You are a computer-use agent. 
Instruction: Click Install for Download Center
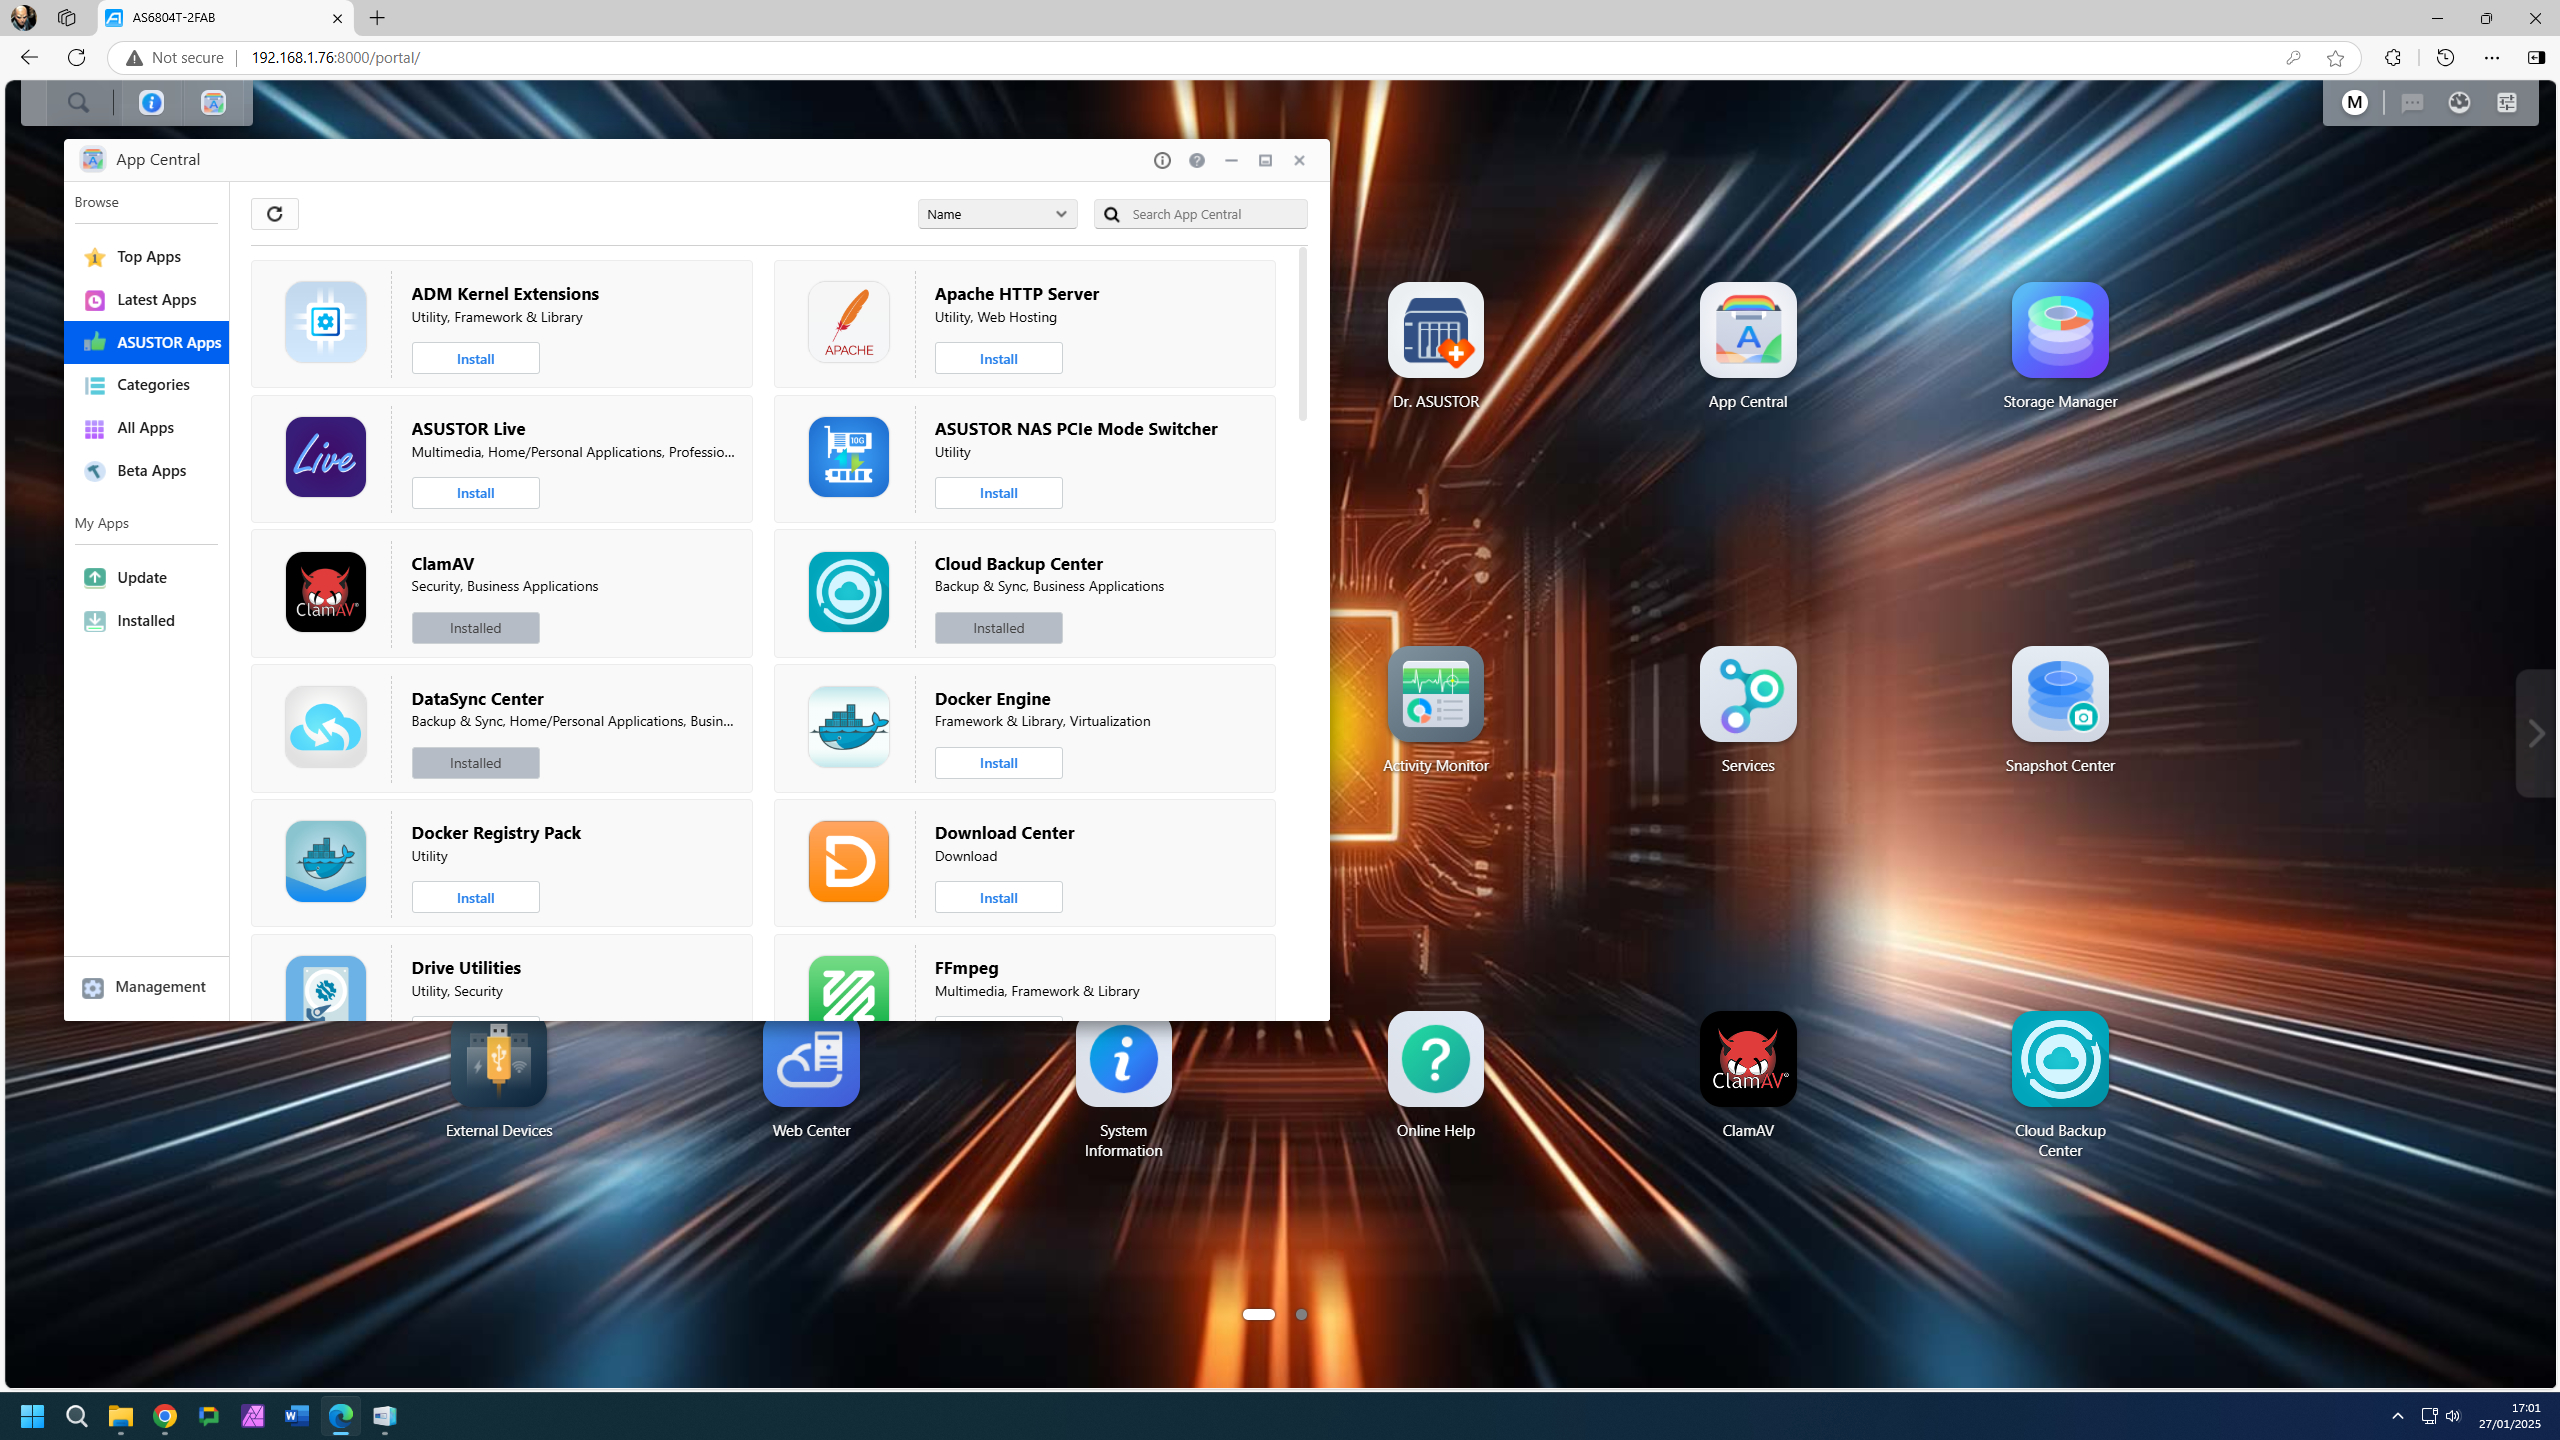pyautogui.click(x=999, y=897)
